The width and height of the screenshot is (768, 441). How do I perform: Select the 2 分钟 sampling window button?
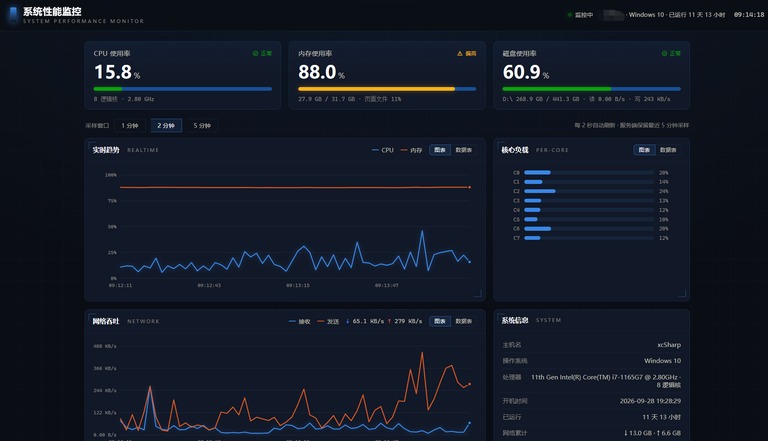coord(166,125)
